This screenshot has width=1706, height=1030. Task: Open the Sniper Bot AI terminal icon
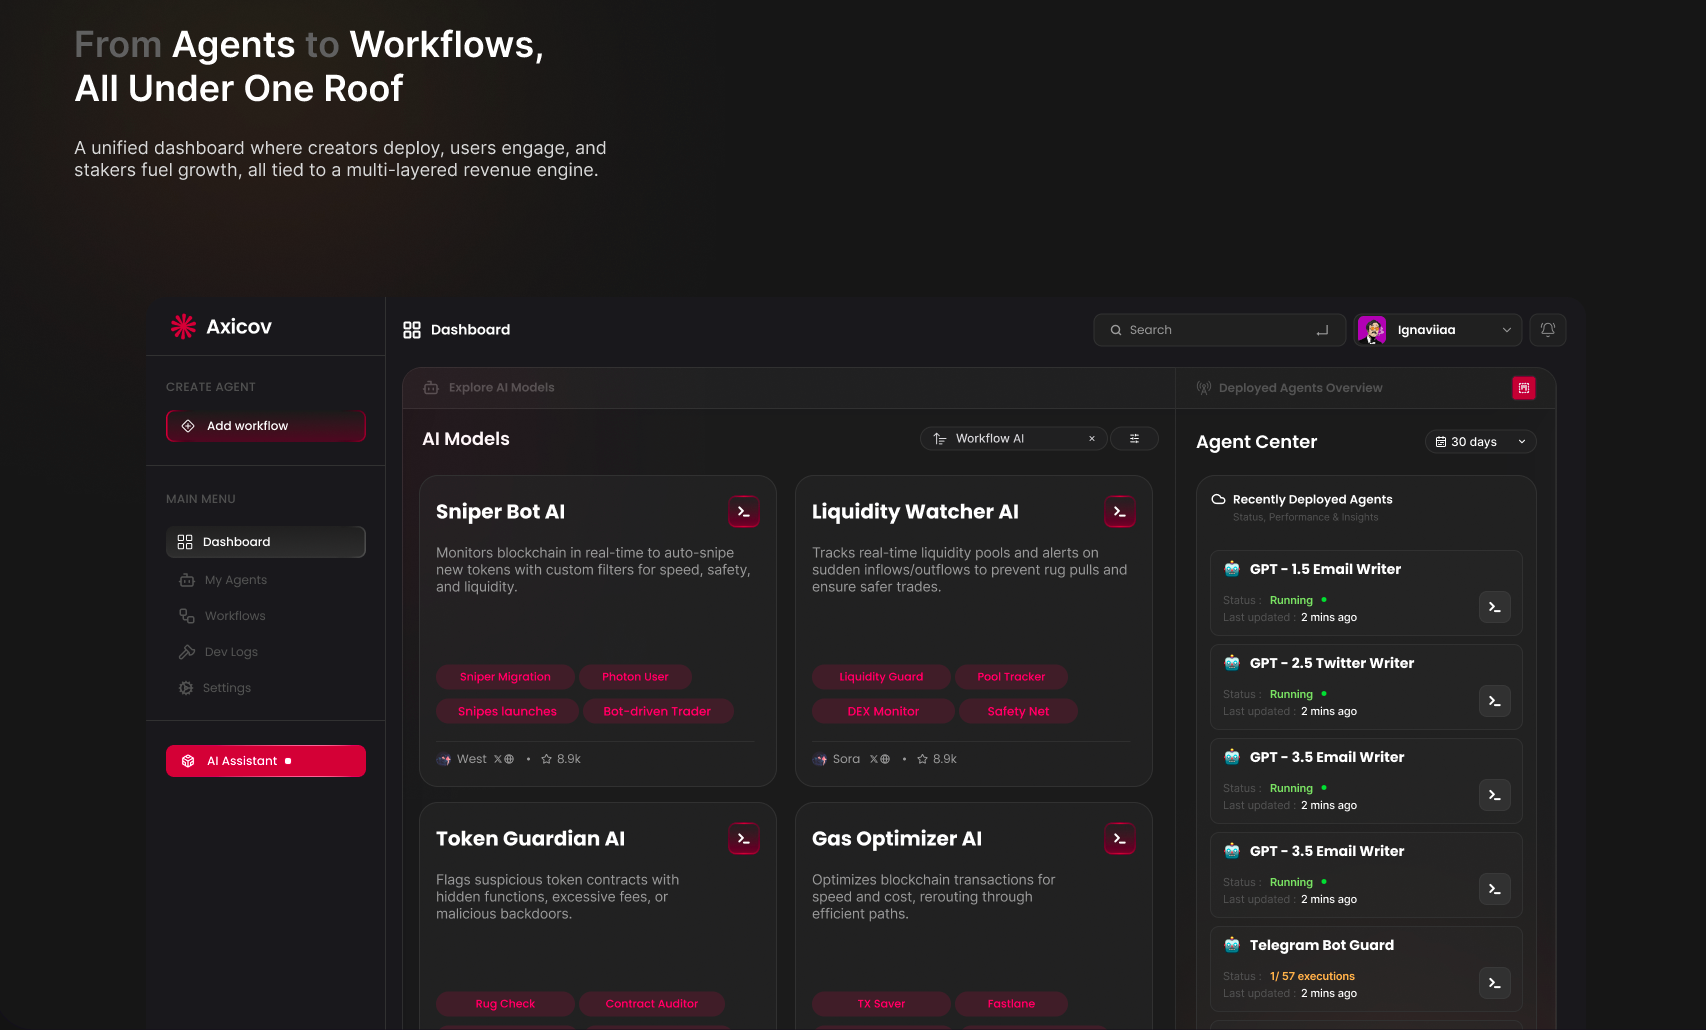(x=744, y=511)
